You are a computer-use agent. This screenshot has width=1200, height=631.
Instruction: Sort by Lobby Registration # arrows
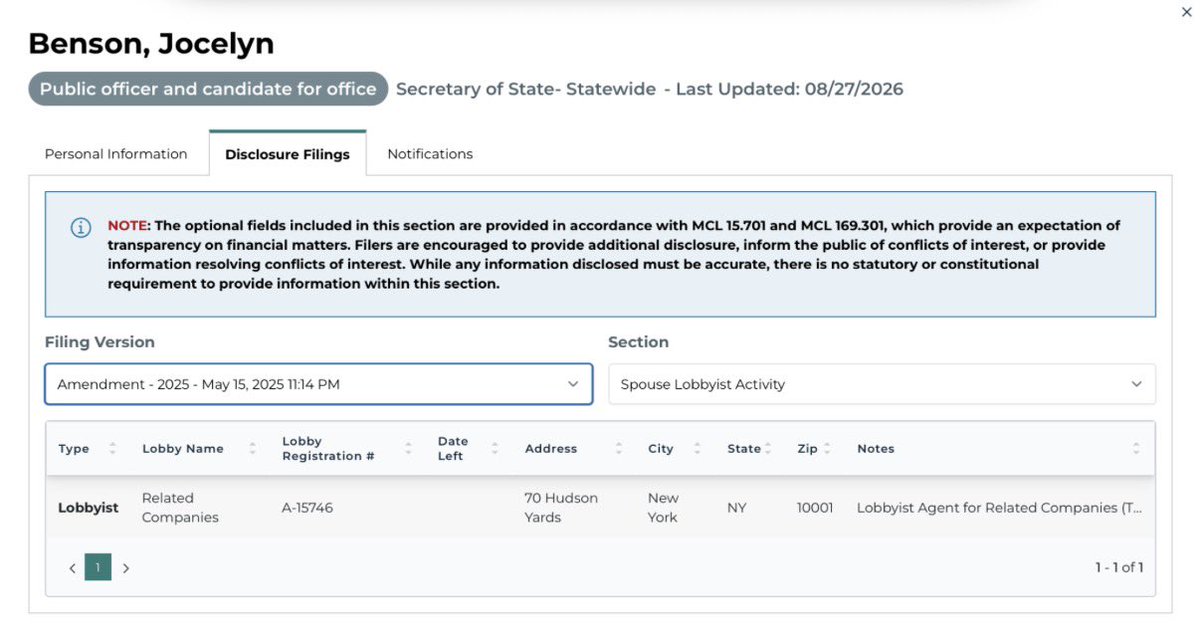pos(408,449)
